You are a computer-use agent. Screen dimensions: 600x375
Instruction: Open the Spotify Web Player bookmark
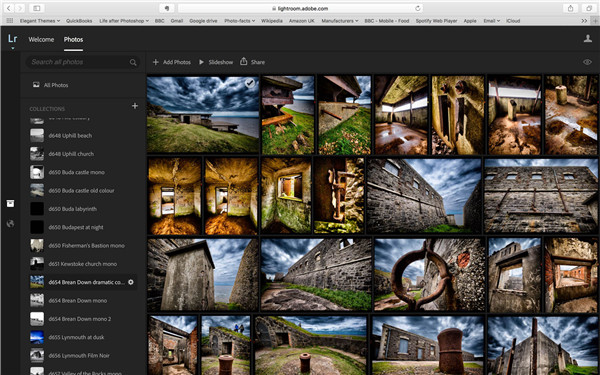click(x=436, y=21)
